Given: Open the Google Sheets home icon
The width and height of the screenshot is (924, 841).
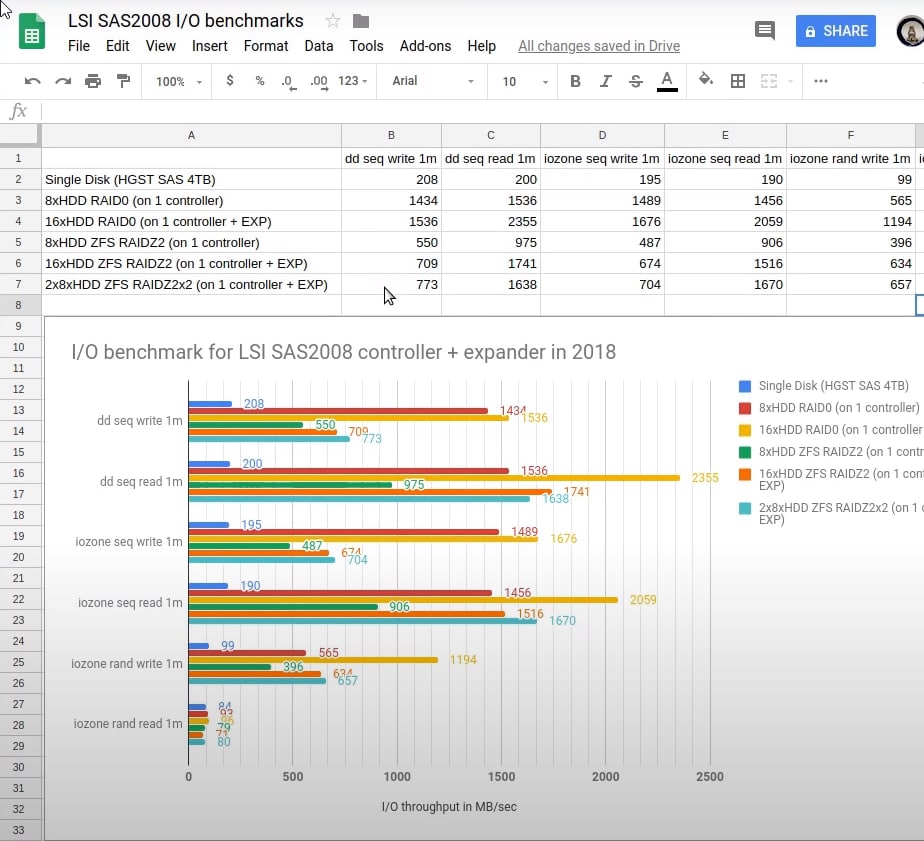Looking at the screenshot, I should [32, 31].
